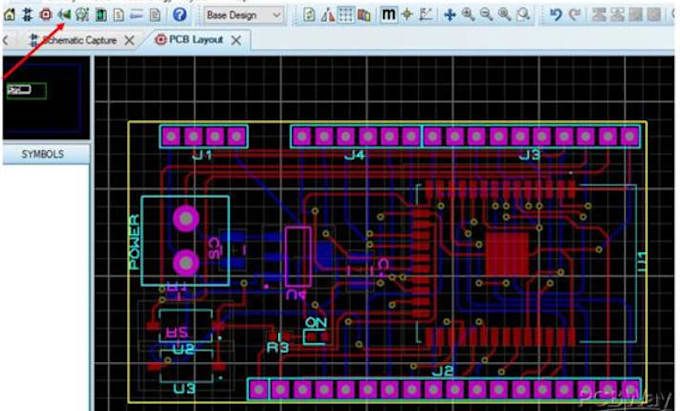Viewport: 680px width, 411px height.
Task: Click the Block Delete icon
Action: (x=654, y=15)
